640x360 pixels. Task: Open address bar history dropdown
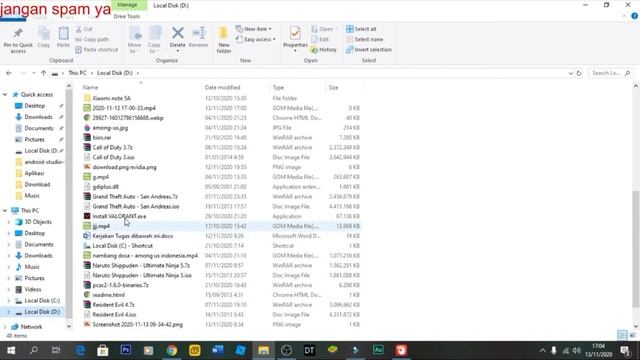pos(570,73)
